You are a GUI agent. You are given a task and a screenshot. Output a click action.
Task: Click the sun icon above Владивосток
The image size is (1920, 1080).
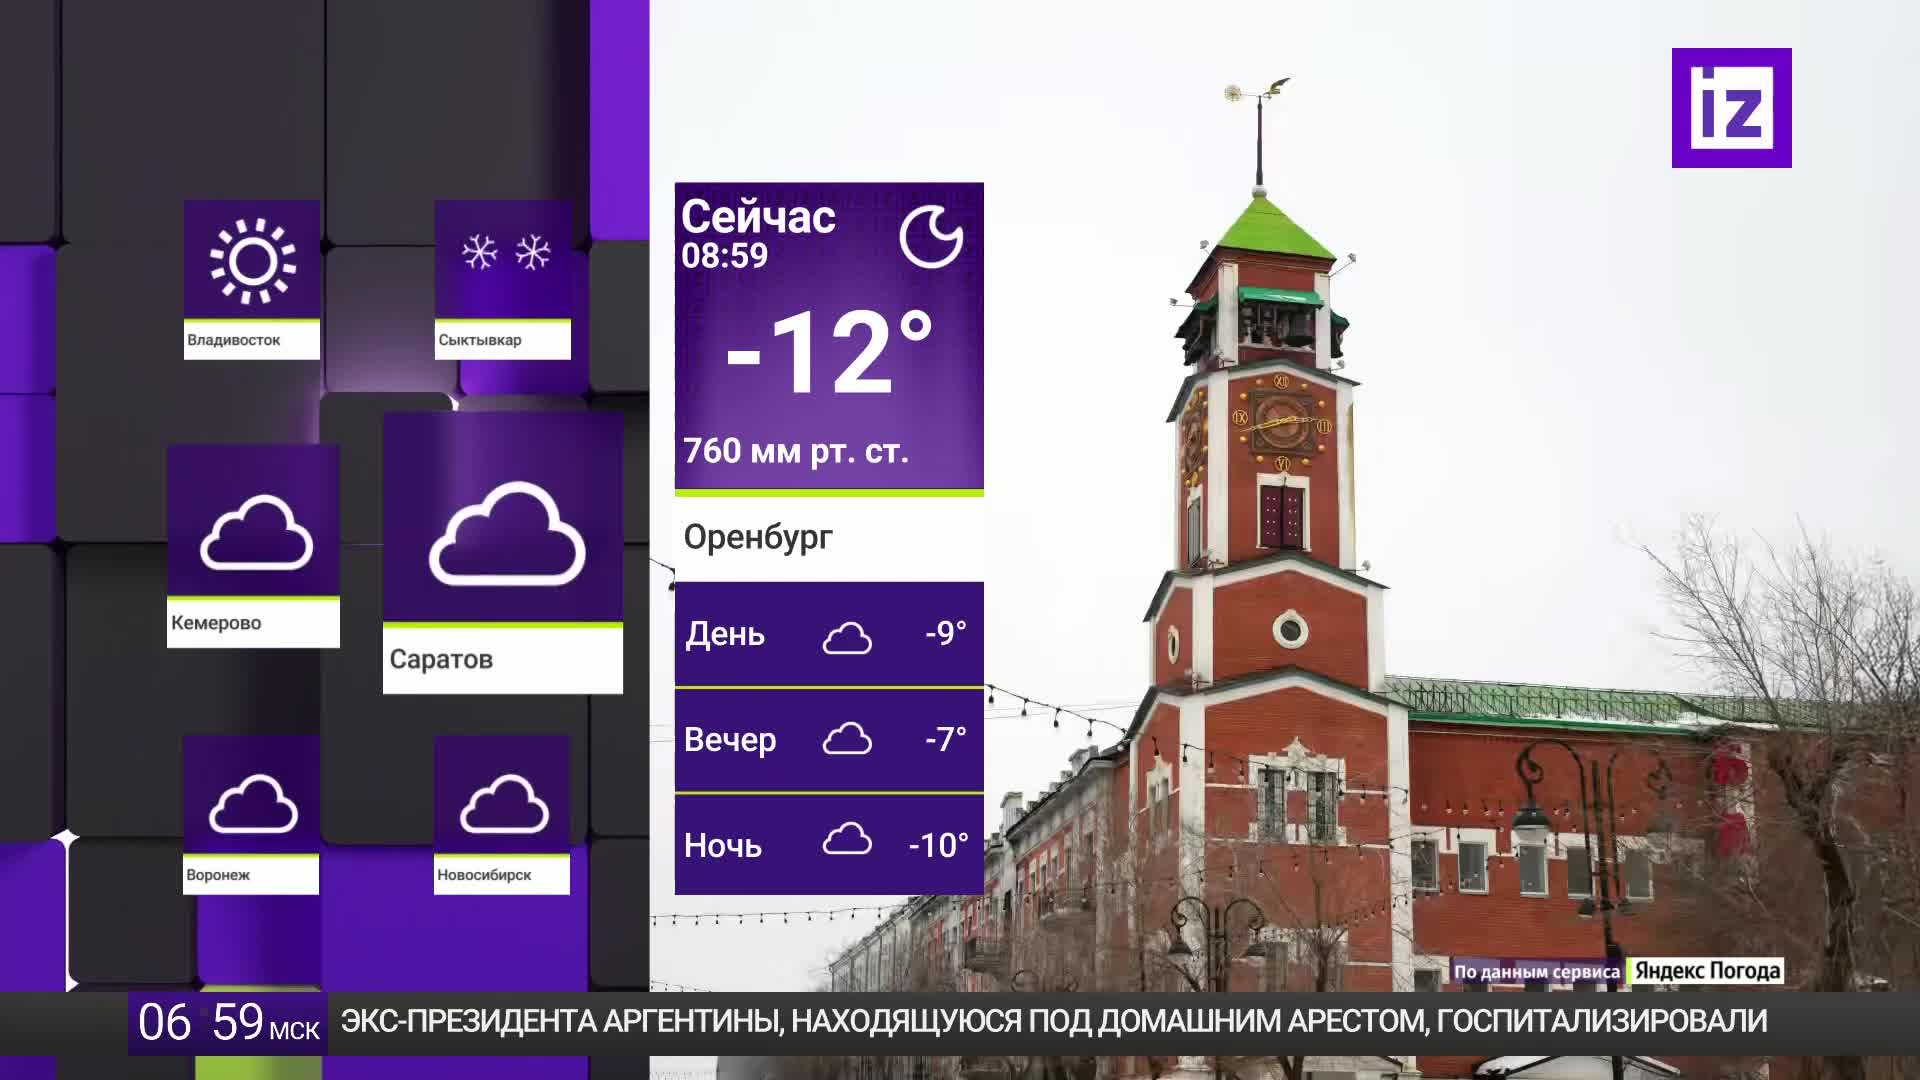click(x=252, y=260)
